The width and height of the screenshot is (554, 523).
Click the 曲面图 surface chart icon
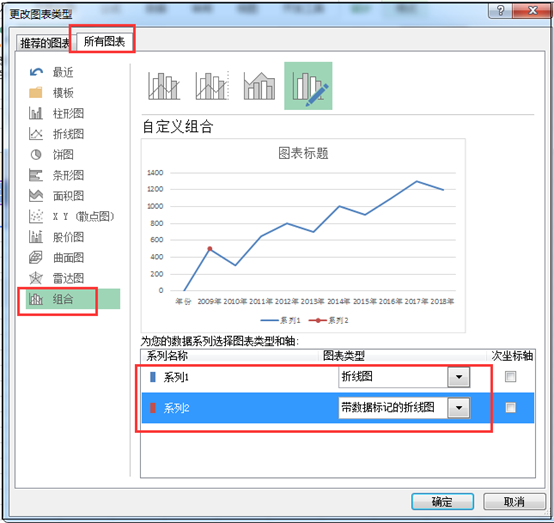[x=36, y=257]
